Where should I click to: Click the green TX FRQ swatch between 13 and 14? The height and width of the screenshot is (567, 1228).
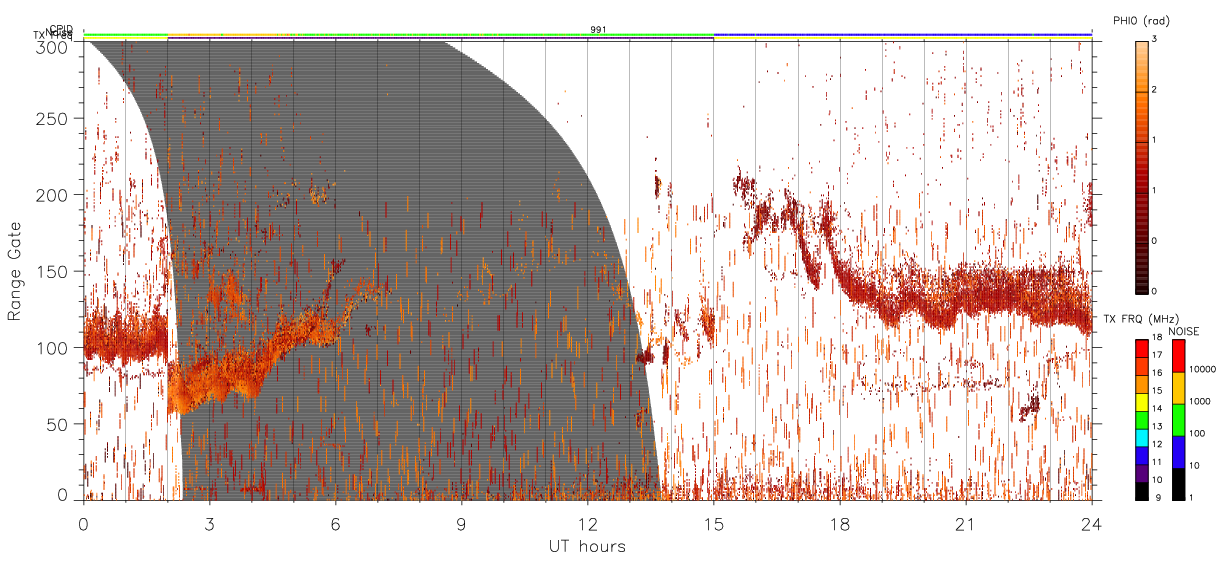pos(1141,420)
